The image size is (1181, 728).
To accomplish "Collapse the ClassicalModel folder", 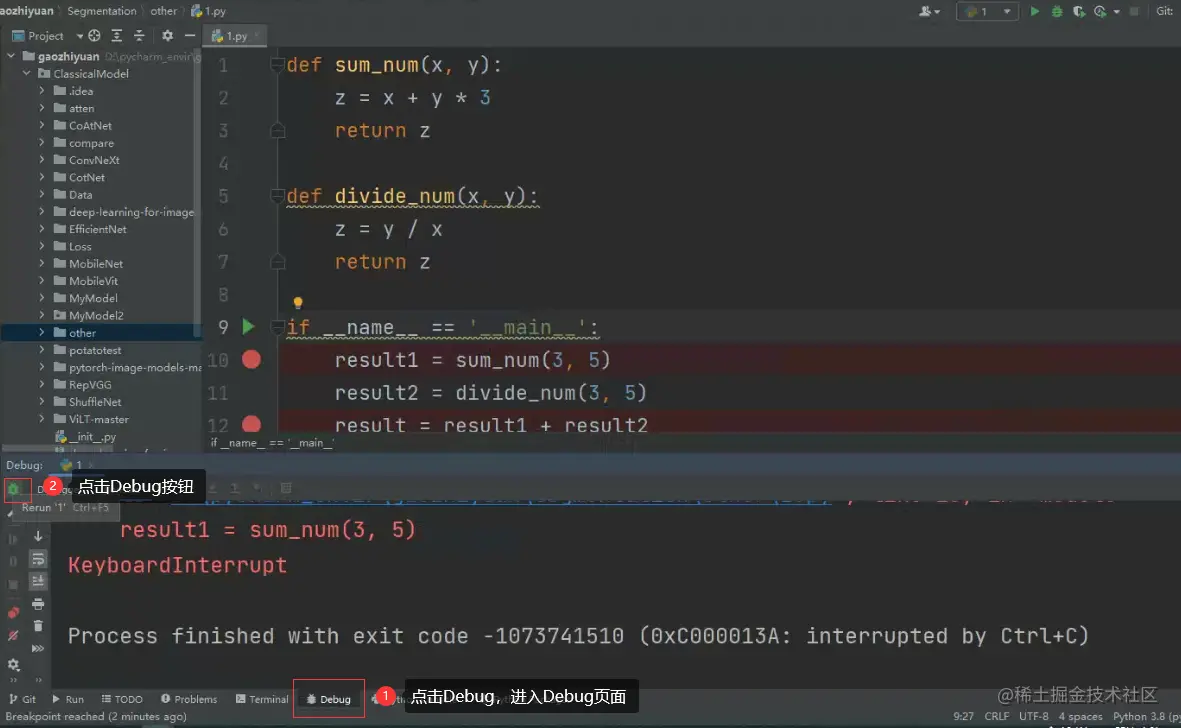I will [26, 73].
